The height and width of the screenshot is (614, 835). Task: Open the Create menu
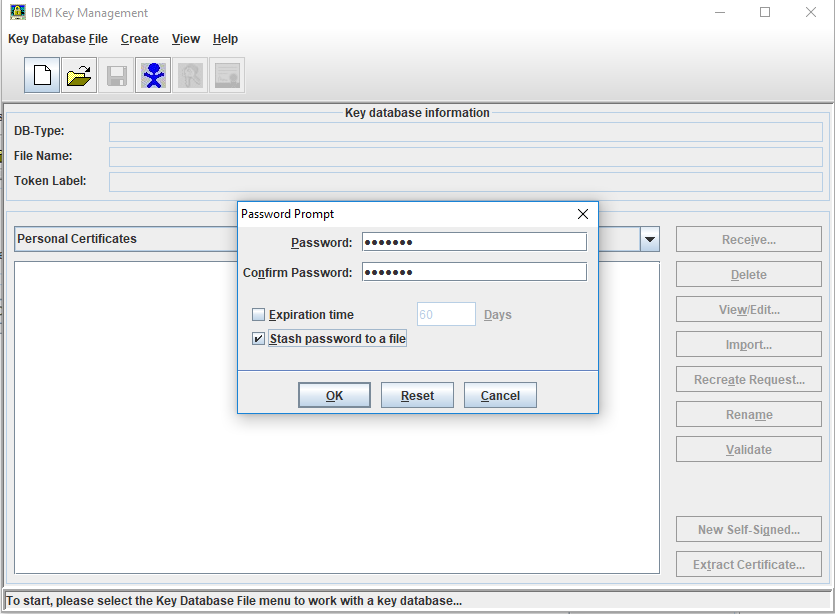140,39
